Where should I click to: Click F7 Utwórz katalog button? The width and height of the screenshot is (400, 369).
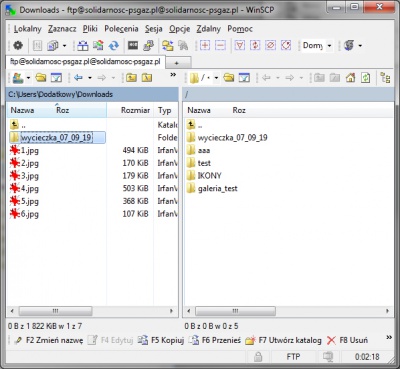point(283,340)
